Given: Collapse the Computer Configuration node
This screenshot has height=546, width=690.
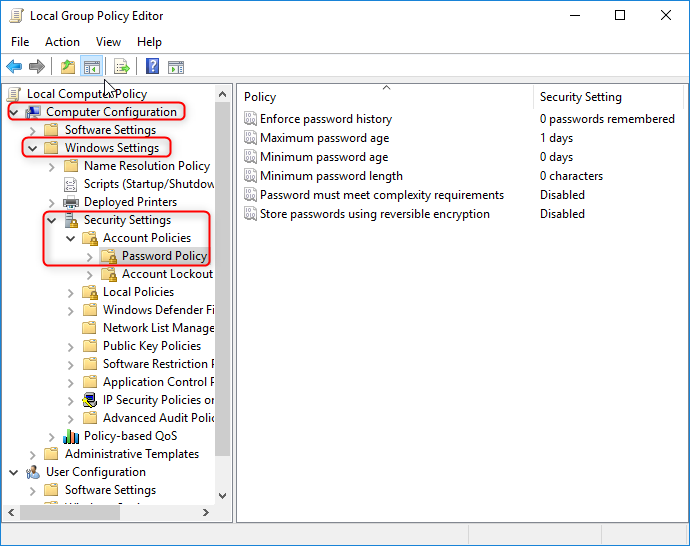Looking at the screenshot, I should pyautogui.click(x=13, y=112).
